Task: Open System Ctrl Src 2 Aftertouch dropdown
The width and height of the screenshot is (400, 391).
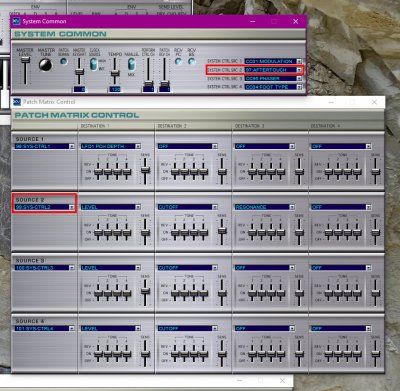Action: coord(273,70)
